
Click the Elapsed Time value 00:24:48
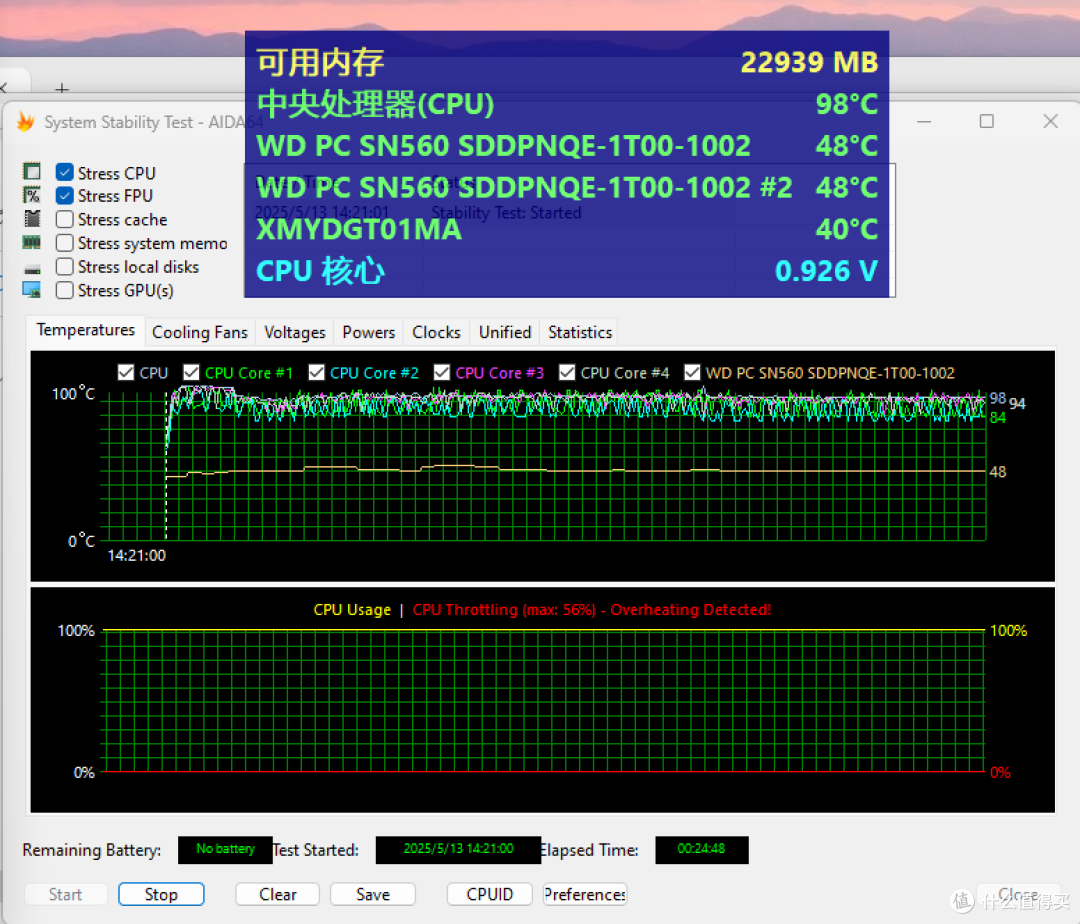pos(701,849)
